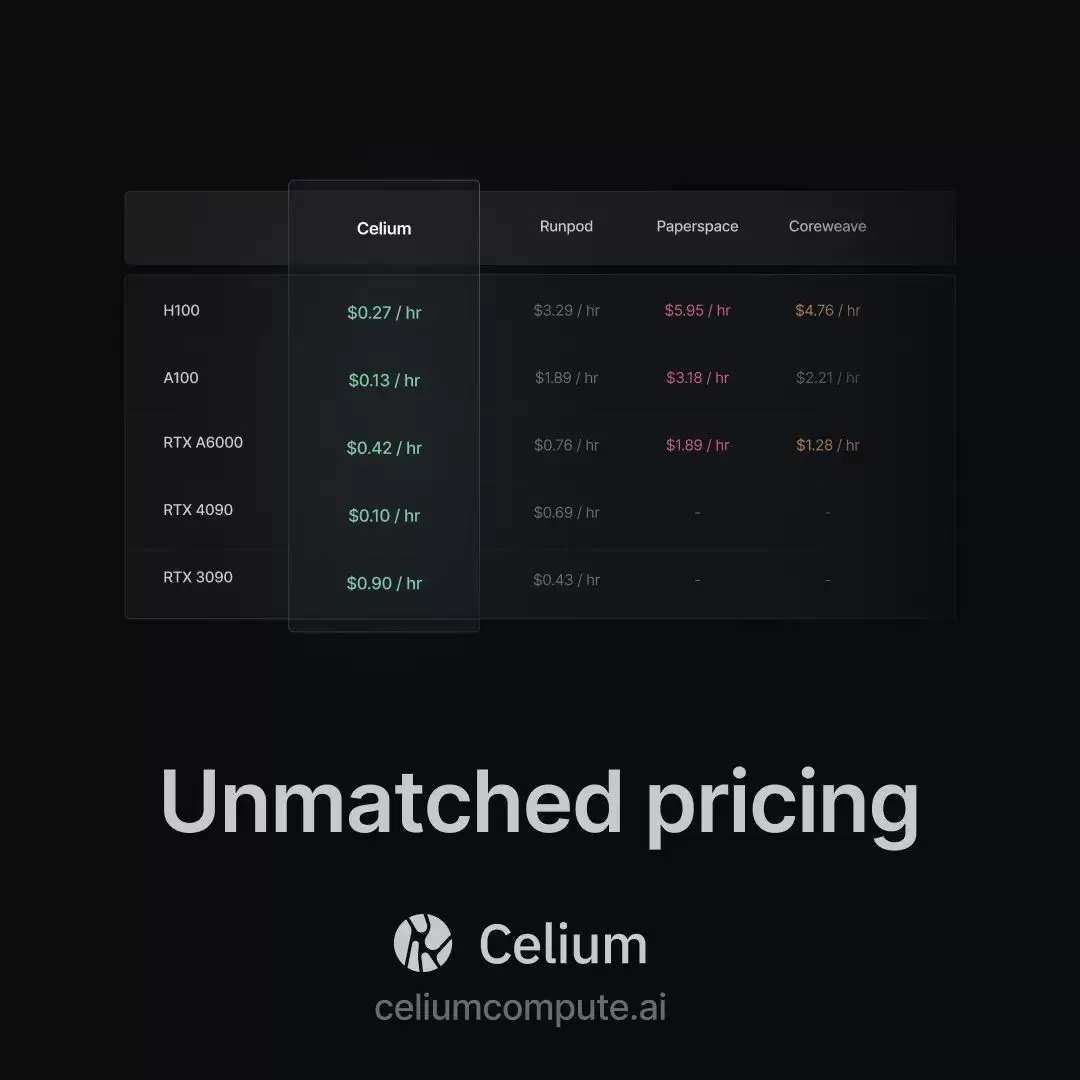Click the Celium brand name text

pyautogui.click(x=563, y=945)
